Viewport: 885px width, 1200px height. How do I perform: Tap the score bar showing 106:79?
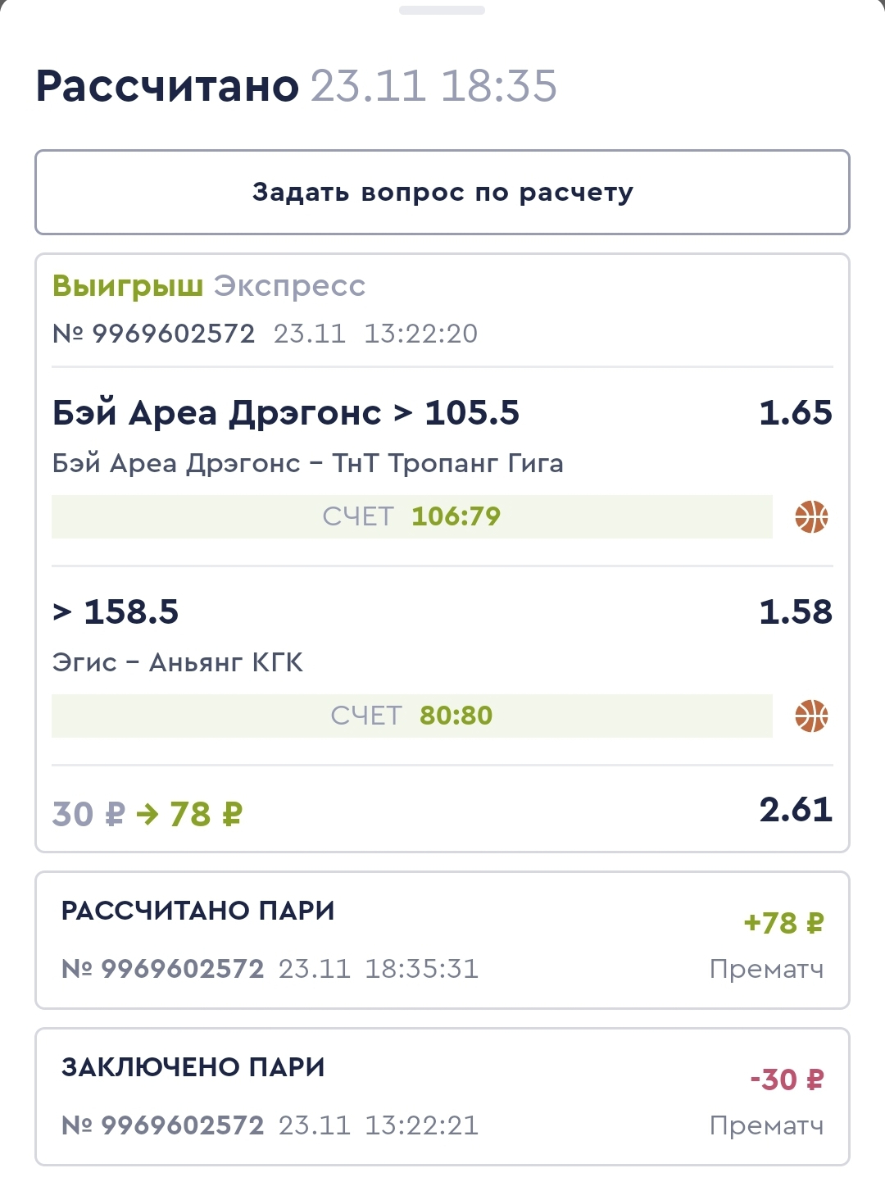(412, 517)
